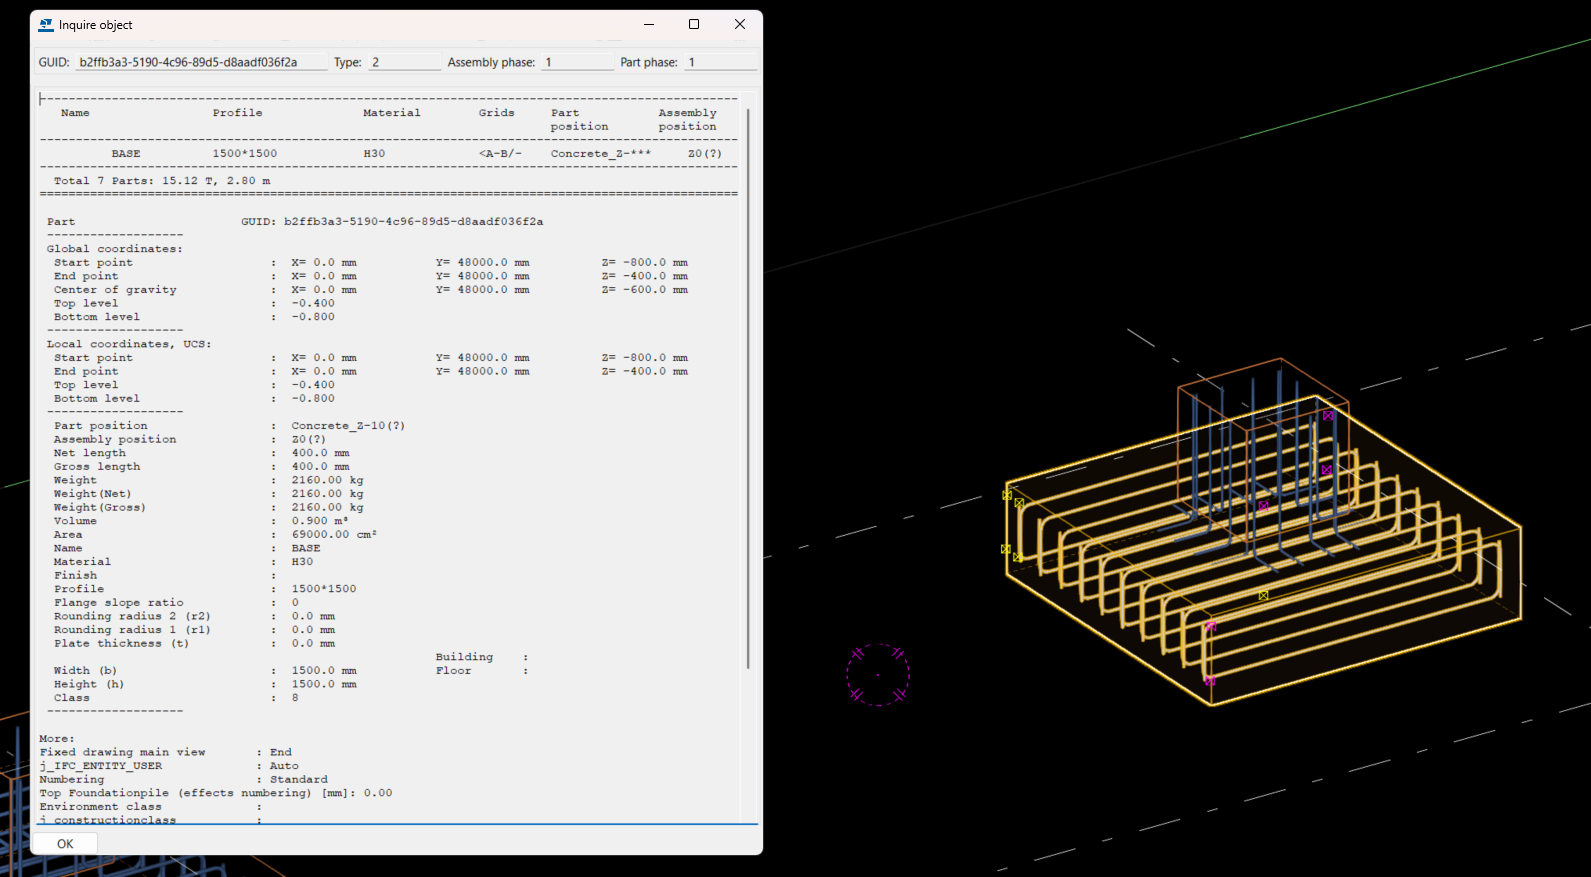Pick the yellow handle in the footing's center
Viewport: 1591px width, 877px height.
1263,595
